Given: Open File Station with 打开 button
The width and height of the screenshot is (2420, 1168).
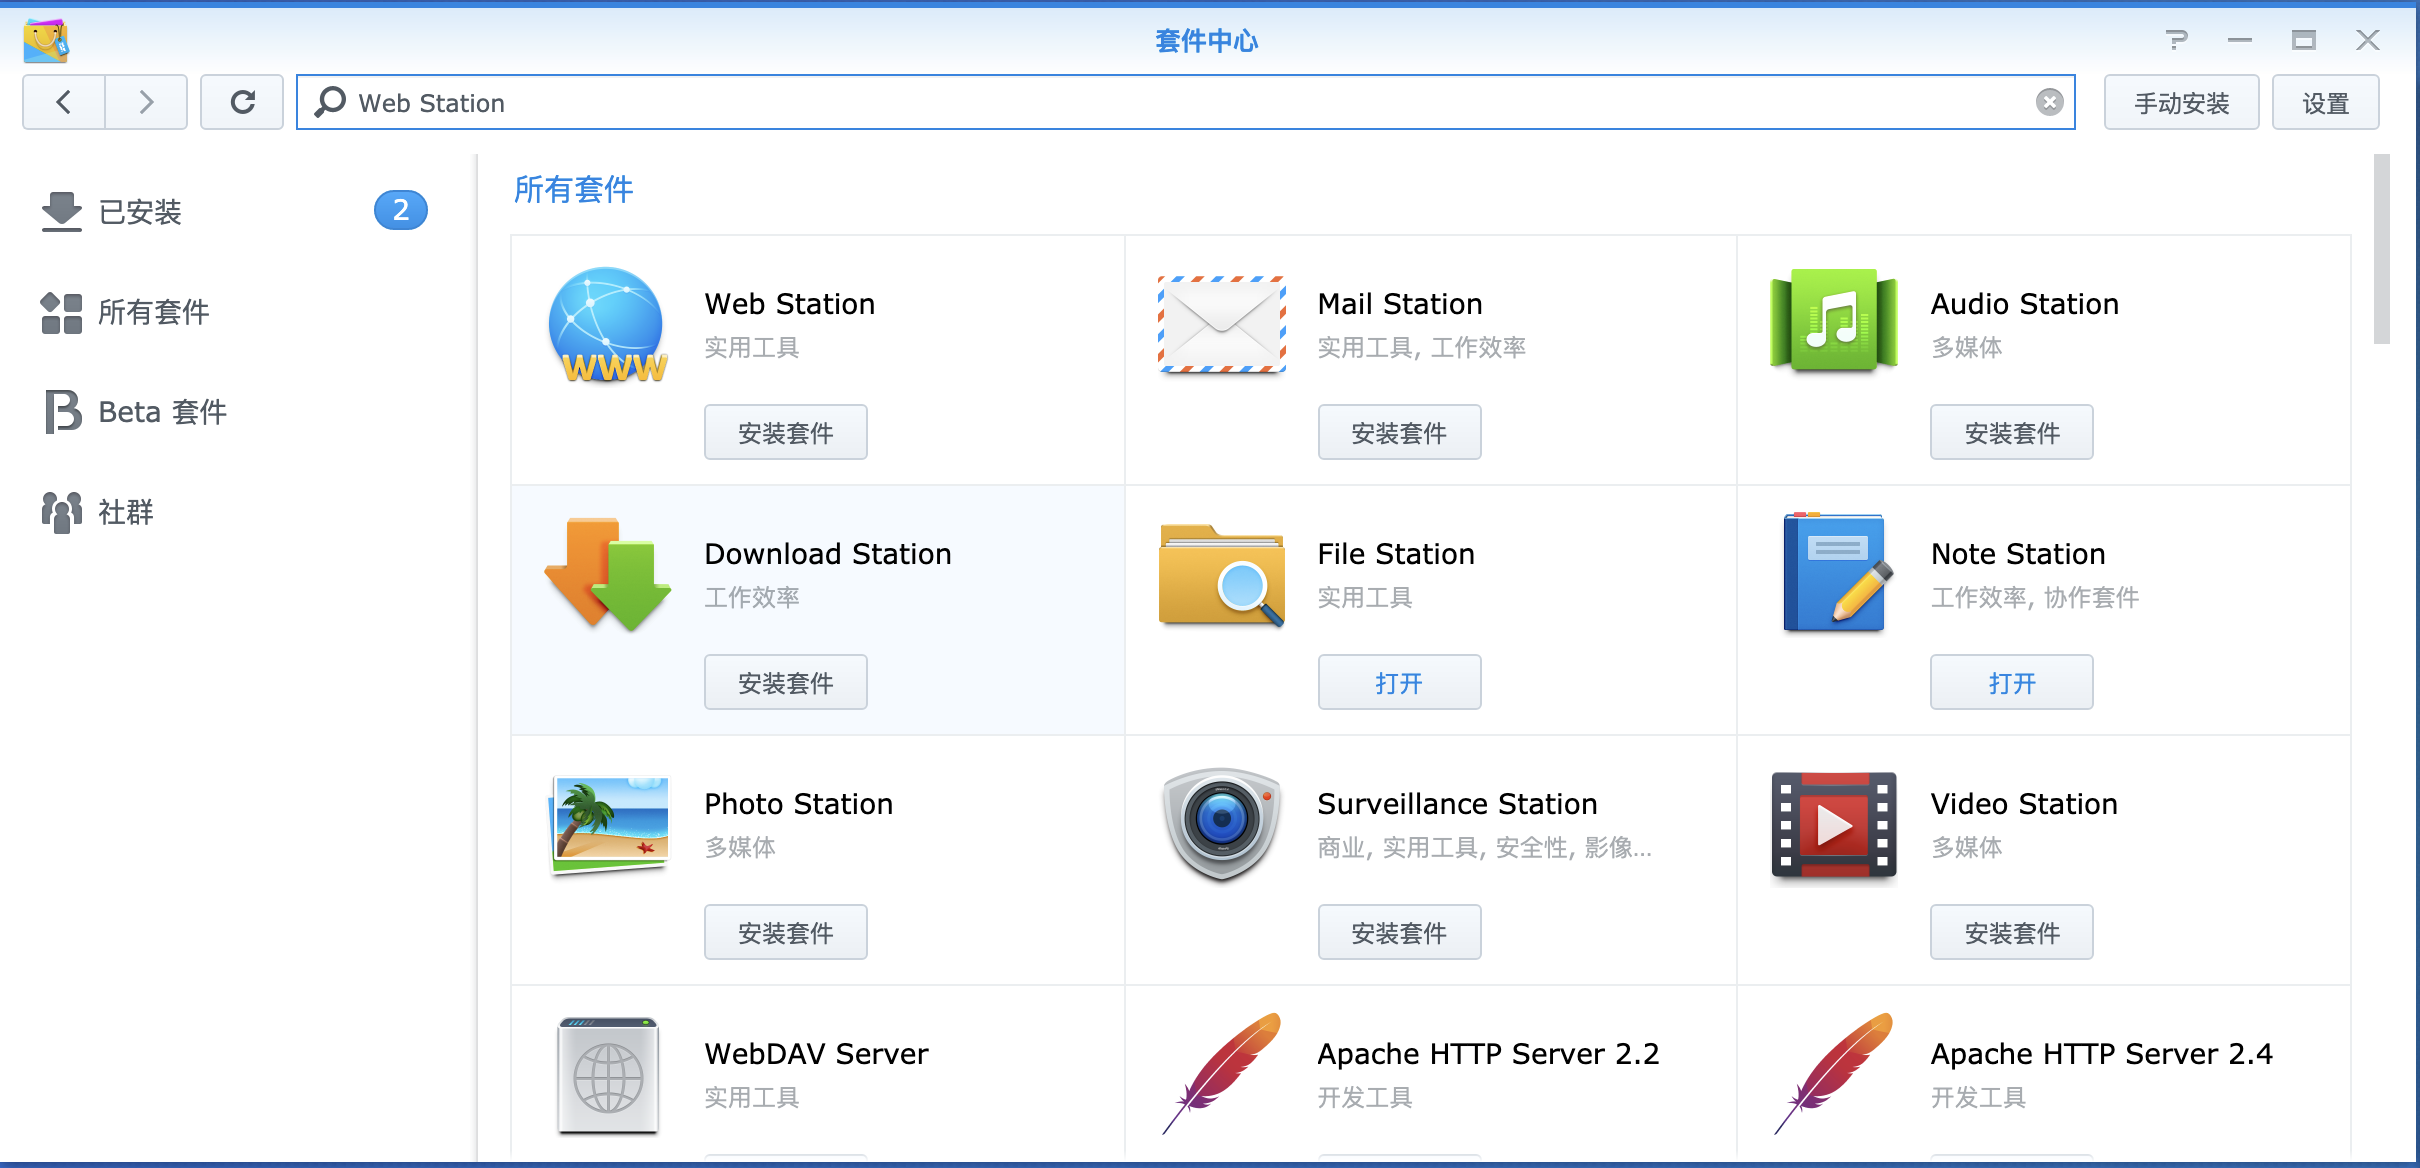Looking at the screenshot, I should (x=1399, y=682).
